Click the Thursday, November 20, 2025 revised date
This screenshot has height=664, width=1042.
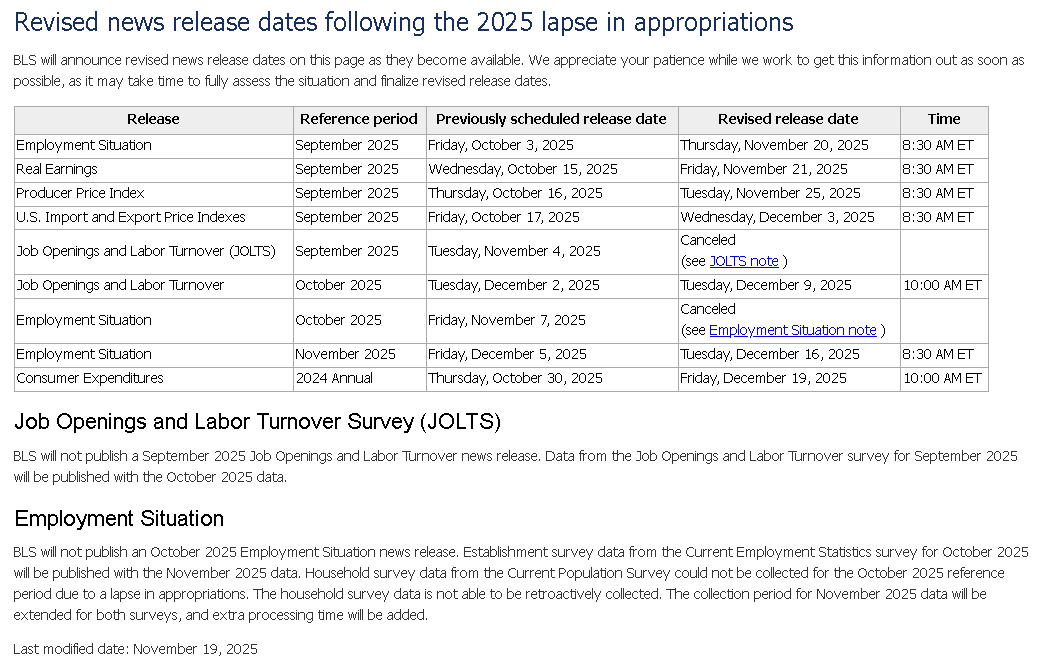[774, 145]
